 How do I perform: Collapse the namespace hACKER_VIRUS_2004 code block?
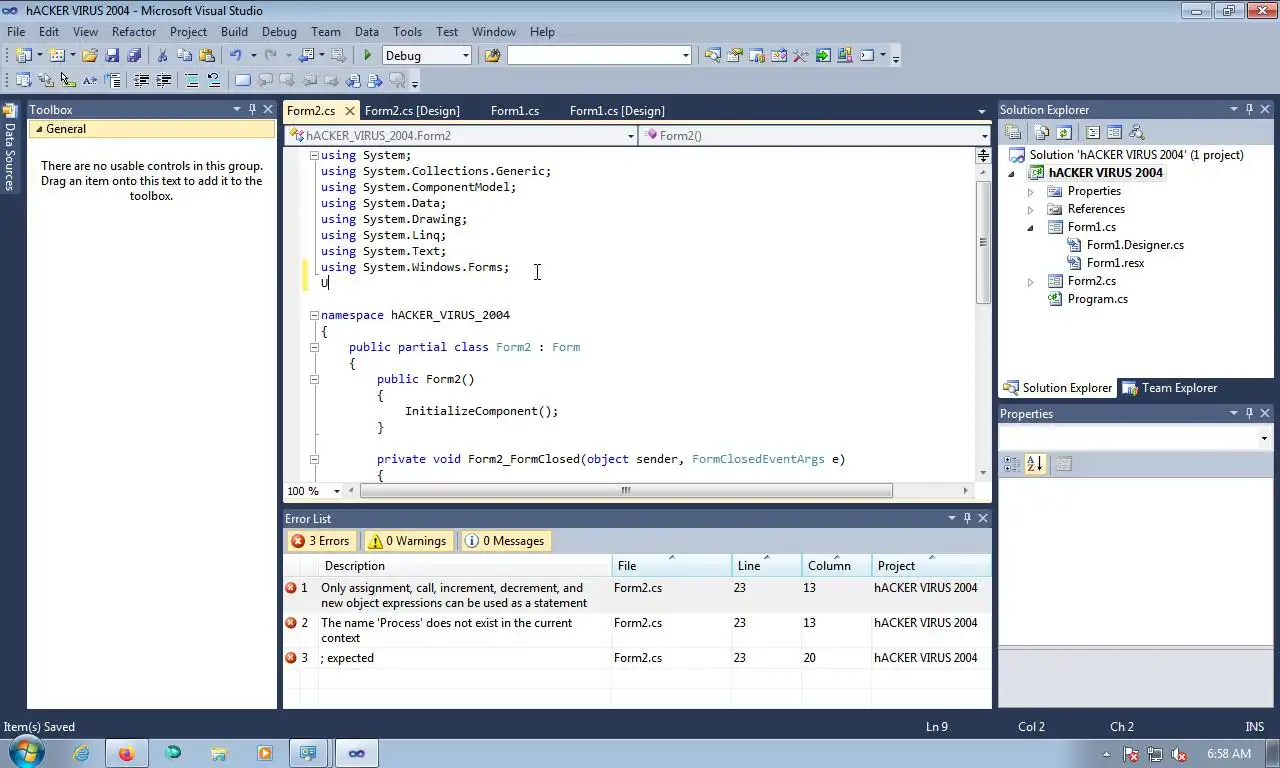tap(314, 315)
